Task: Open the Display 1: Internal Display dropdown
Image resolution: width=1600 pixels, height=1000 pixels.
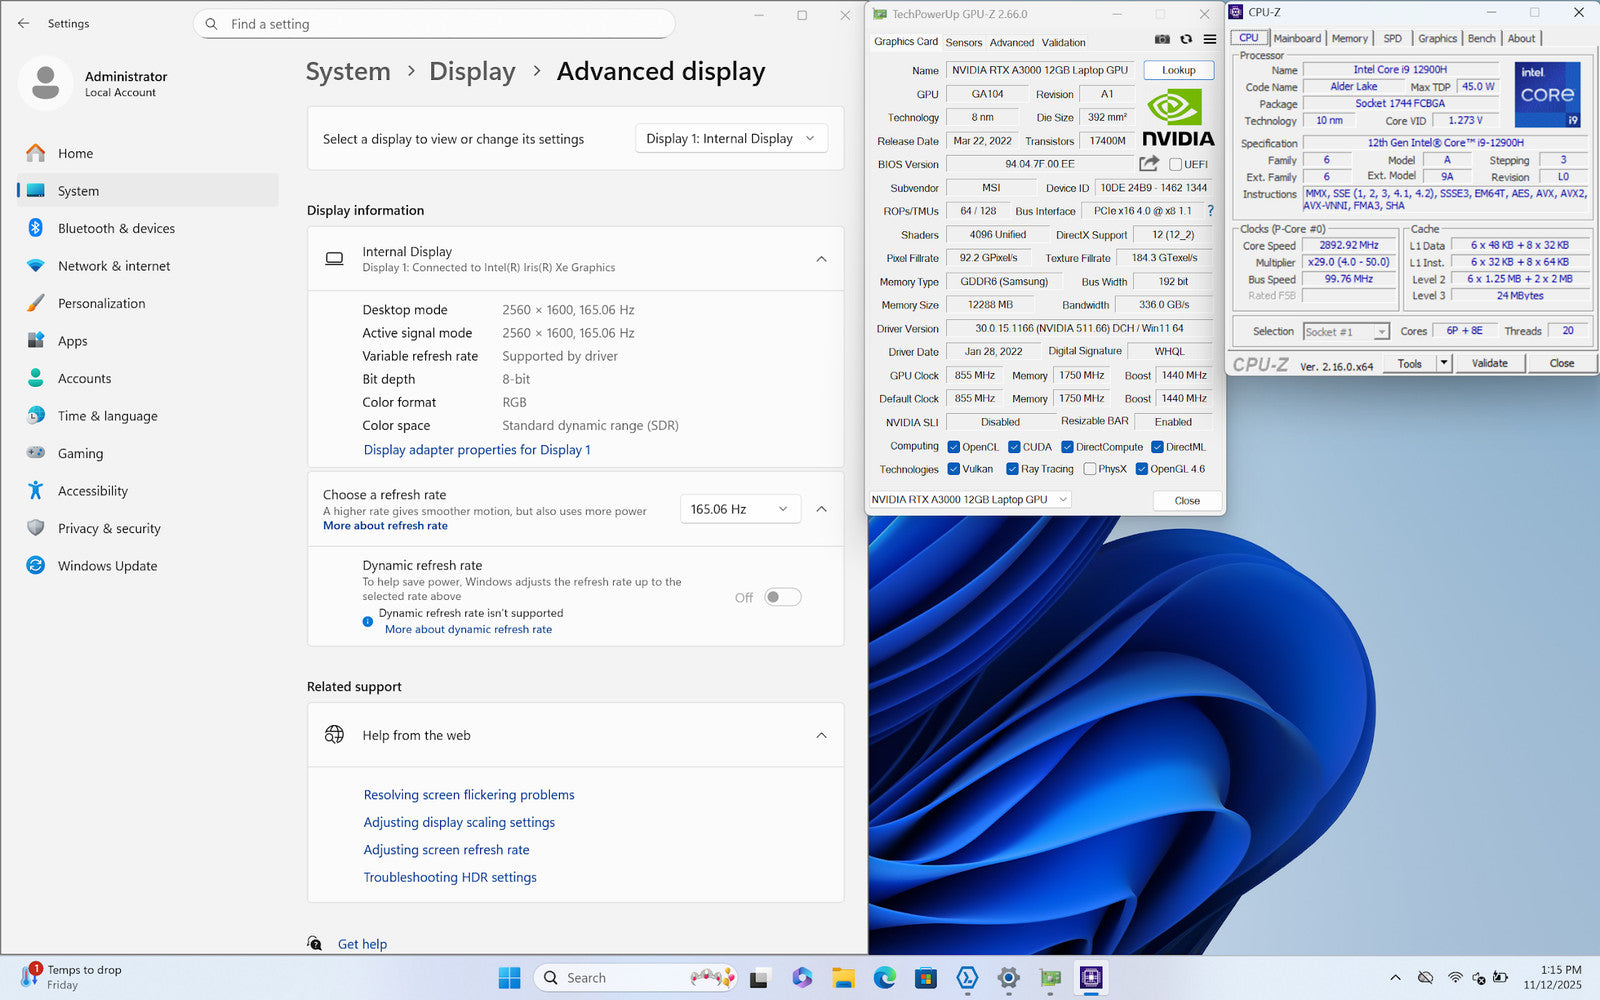Action: click(x=731, y=139)
